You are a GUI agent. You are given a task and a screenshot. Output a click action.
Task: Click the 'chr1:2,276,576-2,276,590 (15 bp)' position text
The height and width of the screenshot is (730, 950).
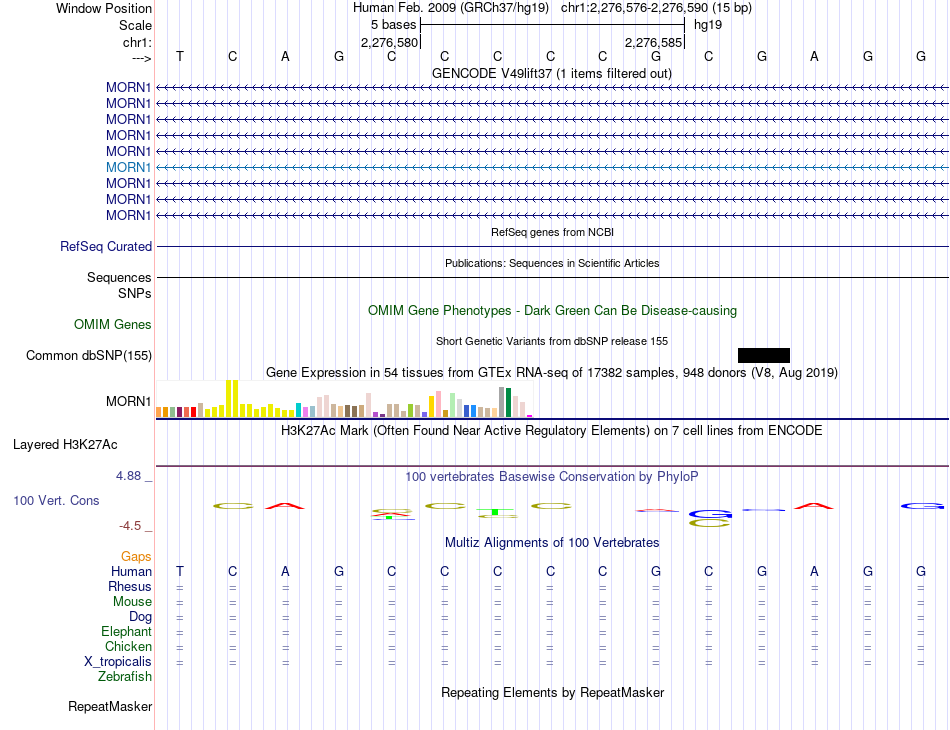[x=656, y=8]
